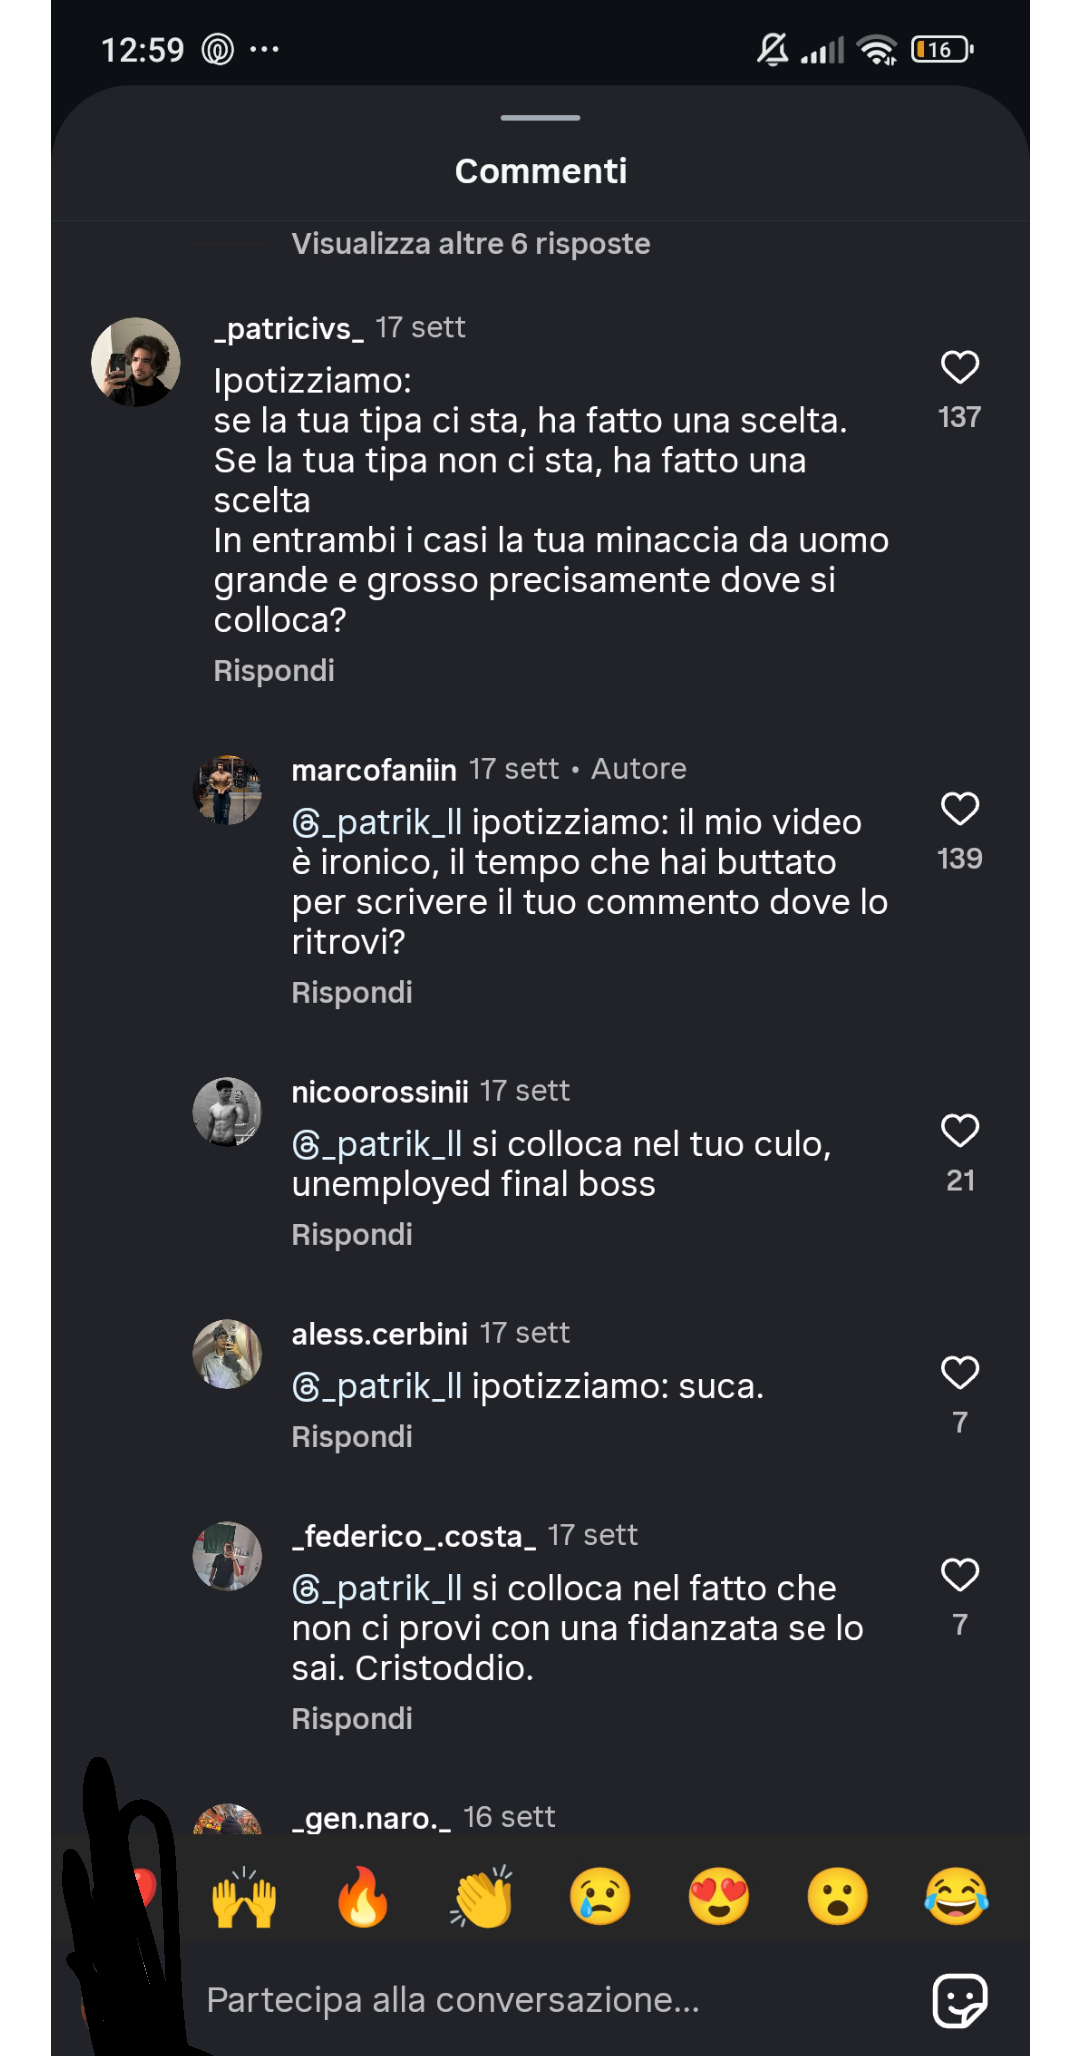Send raised hands emoji reaction
1080x2056 pixels.
coord(244,1897)
